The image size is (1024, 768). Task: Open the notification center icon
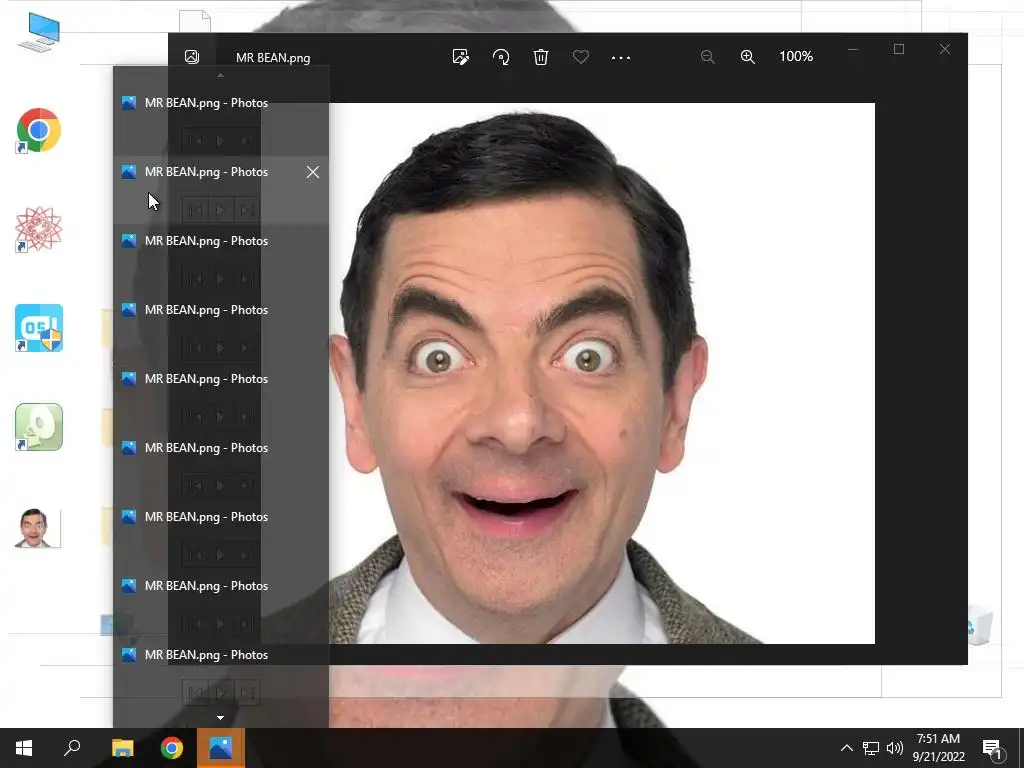(992, 748)
